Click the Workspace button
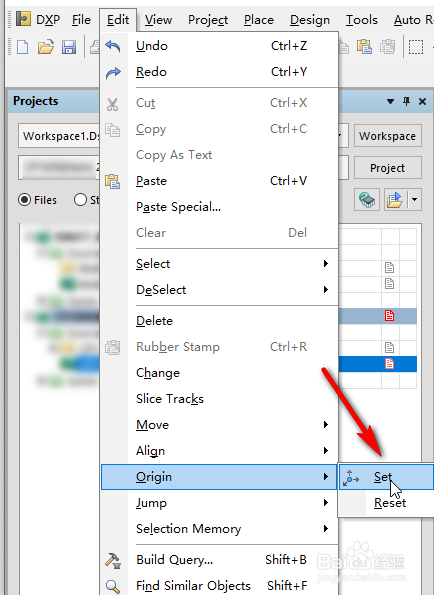The image size is (434, 595). click(388, 136)
